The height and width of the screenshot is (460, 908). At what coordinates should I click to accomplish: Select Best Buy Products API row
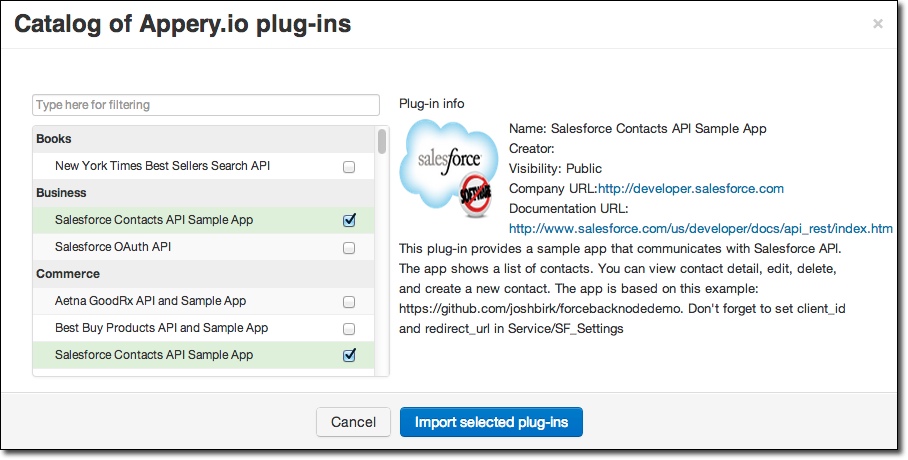point(203,328)
